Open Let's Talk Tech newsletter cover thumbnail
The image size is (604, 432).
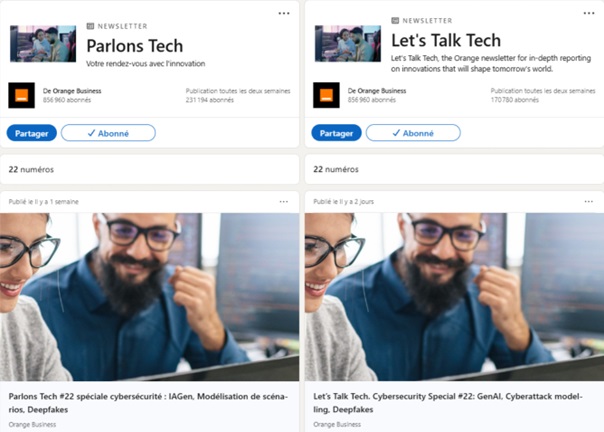pyautogui.click(x=348, y=44)
